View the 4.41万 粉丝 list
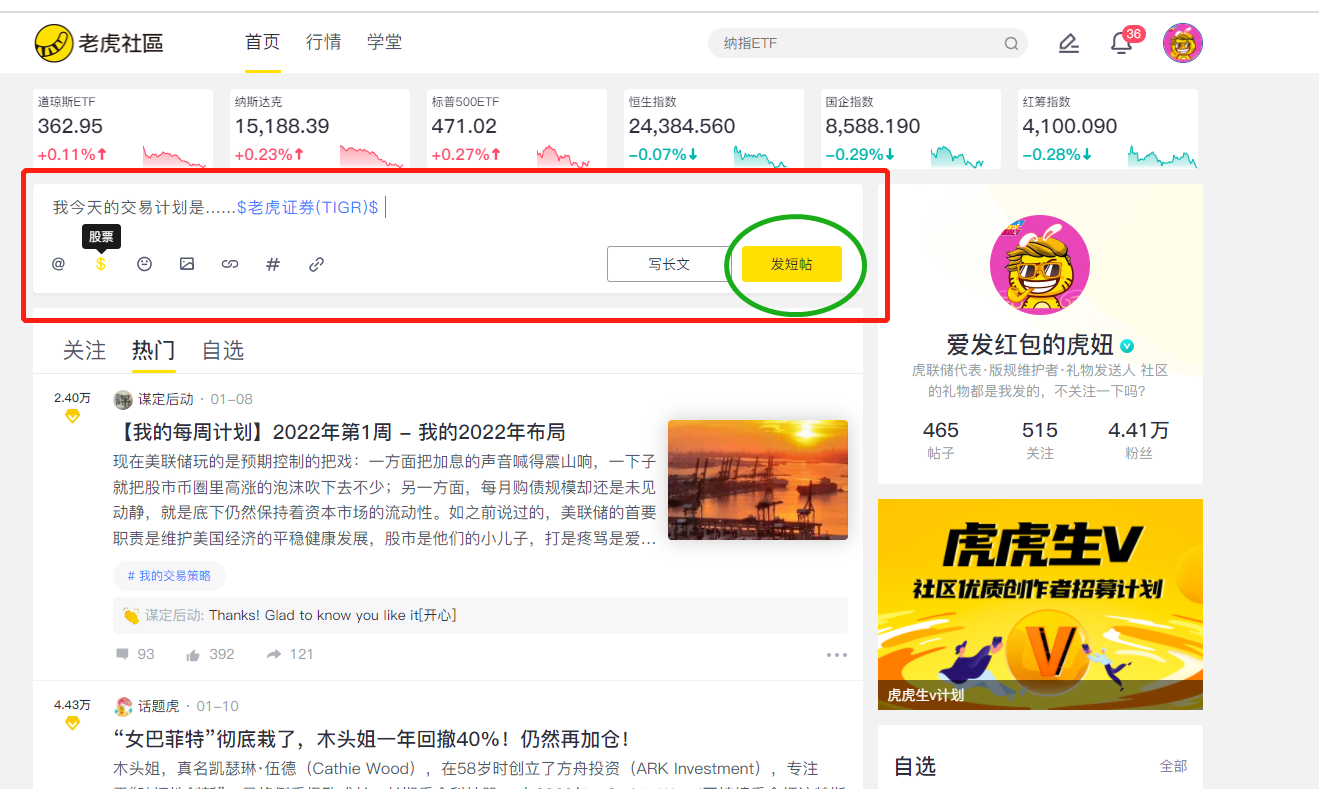This screenshot has width=1319, height=789. pyautogui.click(x=1139, y=440)
